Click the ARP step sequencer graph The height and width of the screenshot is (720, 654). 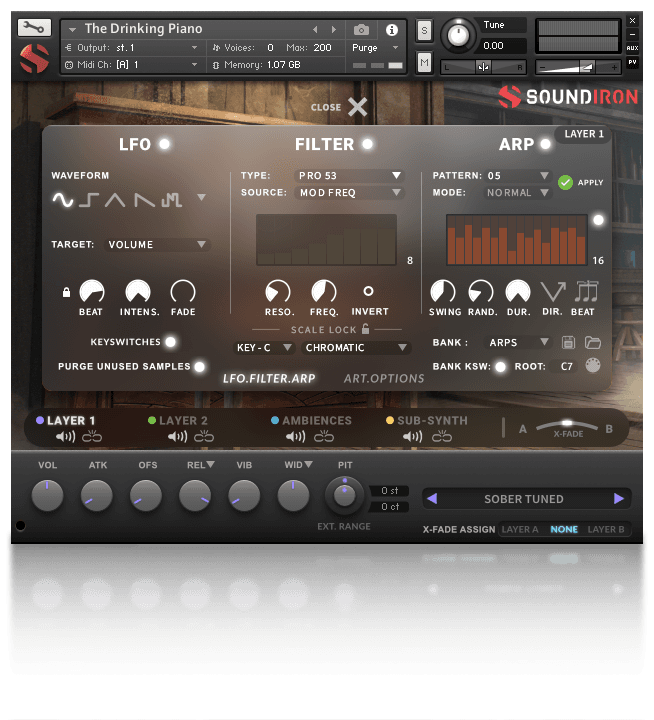[517, 239]
